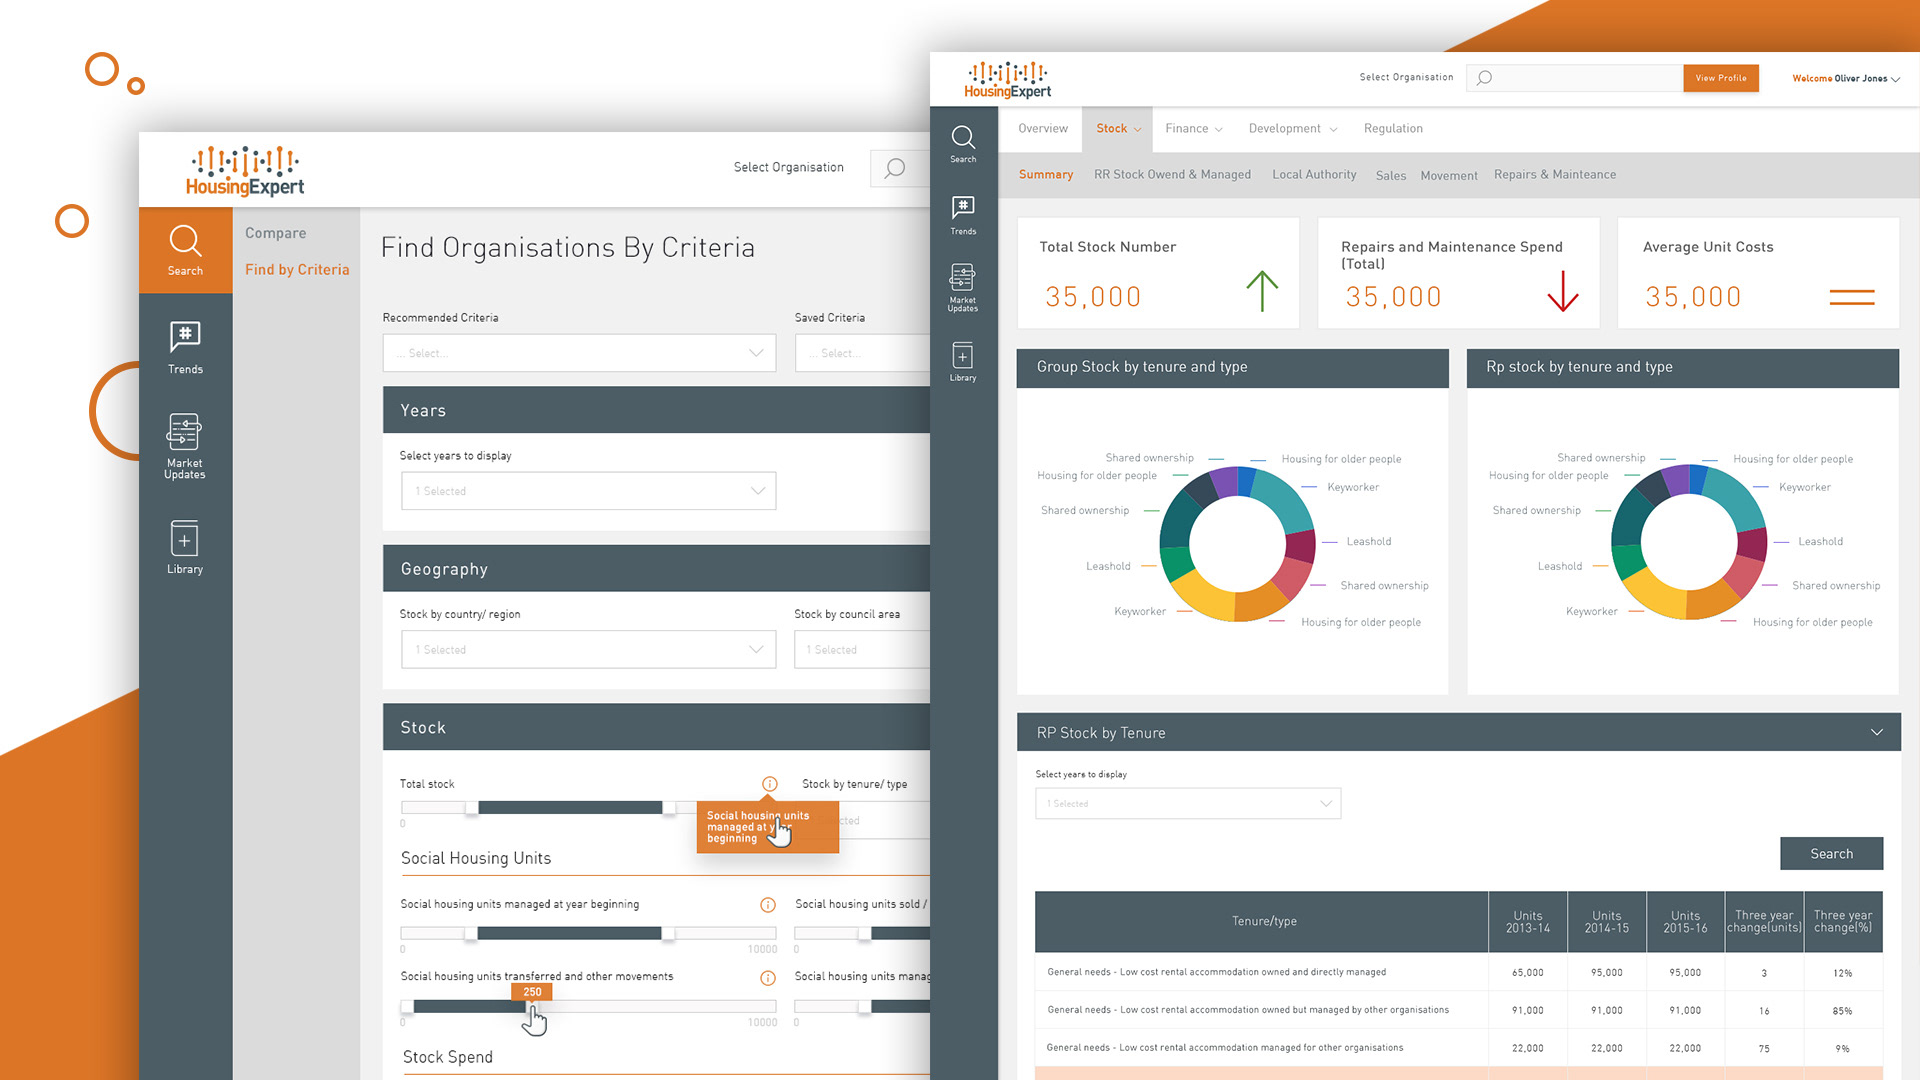This screenshot has height=1080, width=1920.
Task: Click the Search button above the tenure table
Action: tap(1831, 854)
